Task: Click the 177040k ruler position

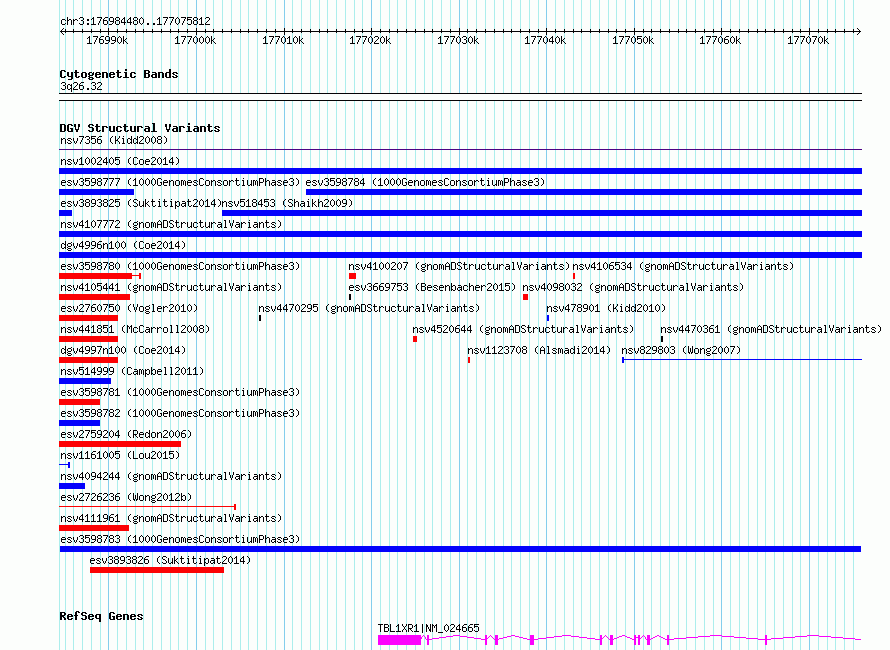Action: coord(545,40)
